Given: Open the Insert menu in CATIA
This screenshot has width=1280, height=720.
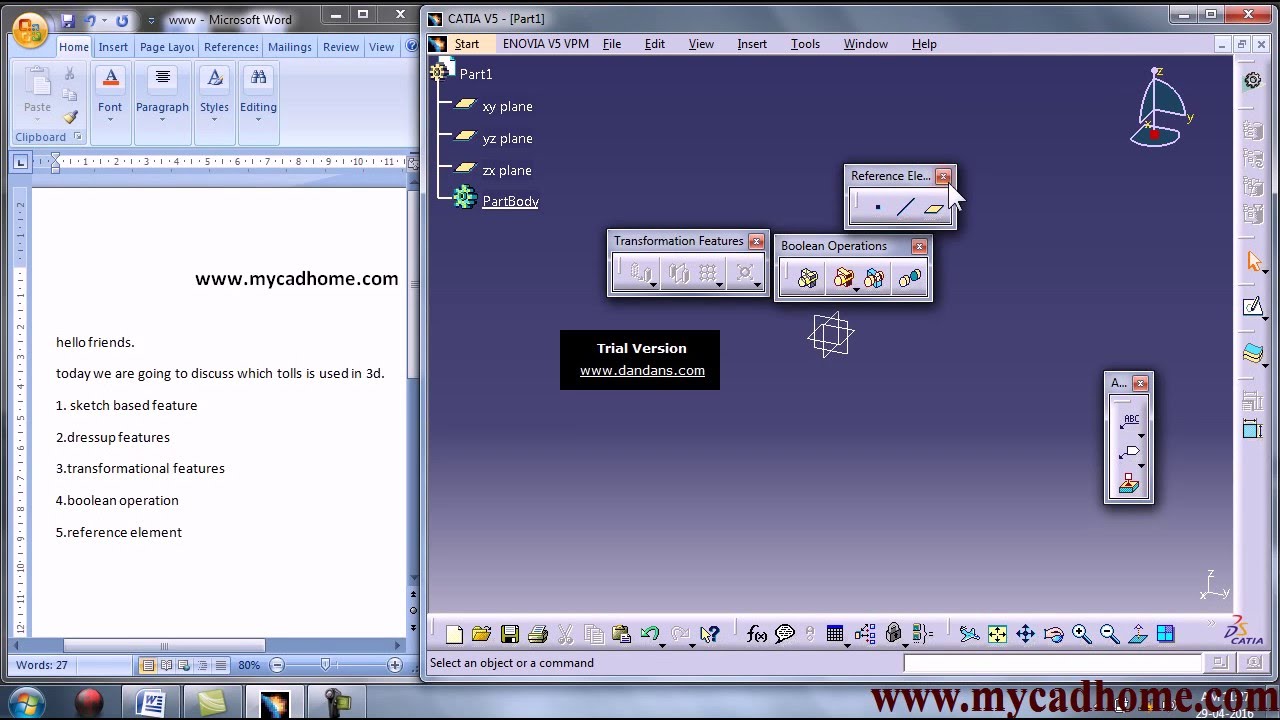Looking at the screenshot, I should pyautogui.click(x=752, y=44).
